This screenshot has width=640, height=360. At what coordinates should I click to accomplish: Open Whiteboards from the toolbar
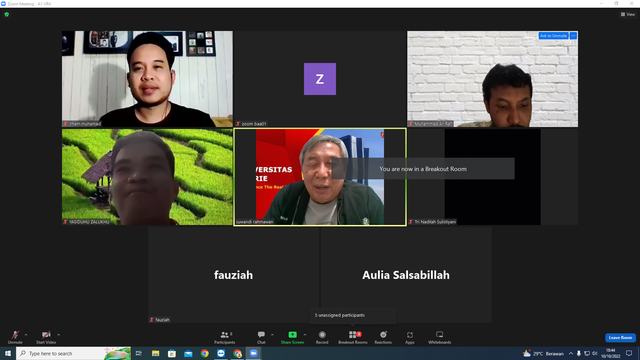[x=440, y=337]
